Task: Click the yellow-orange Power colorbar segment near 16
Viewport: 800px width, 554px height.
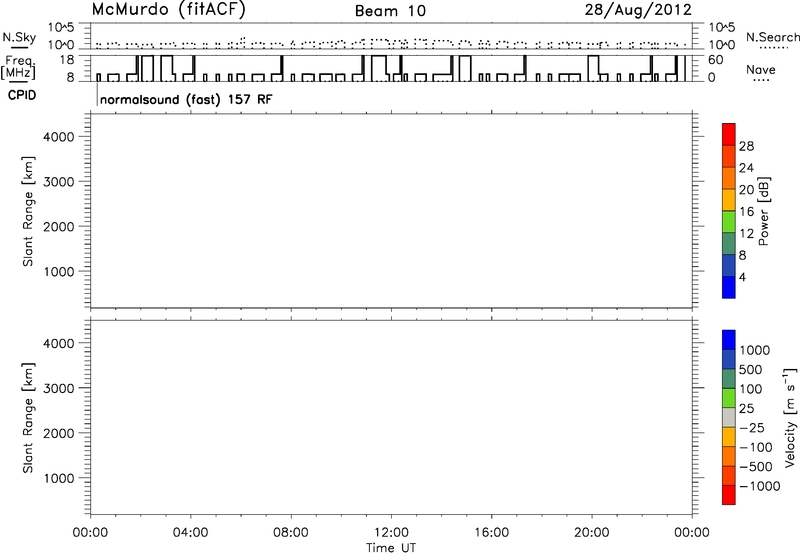Action: click(729, 199)
